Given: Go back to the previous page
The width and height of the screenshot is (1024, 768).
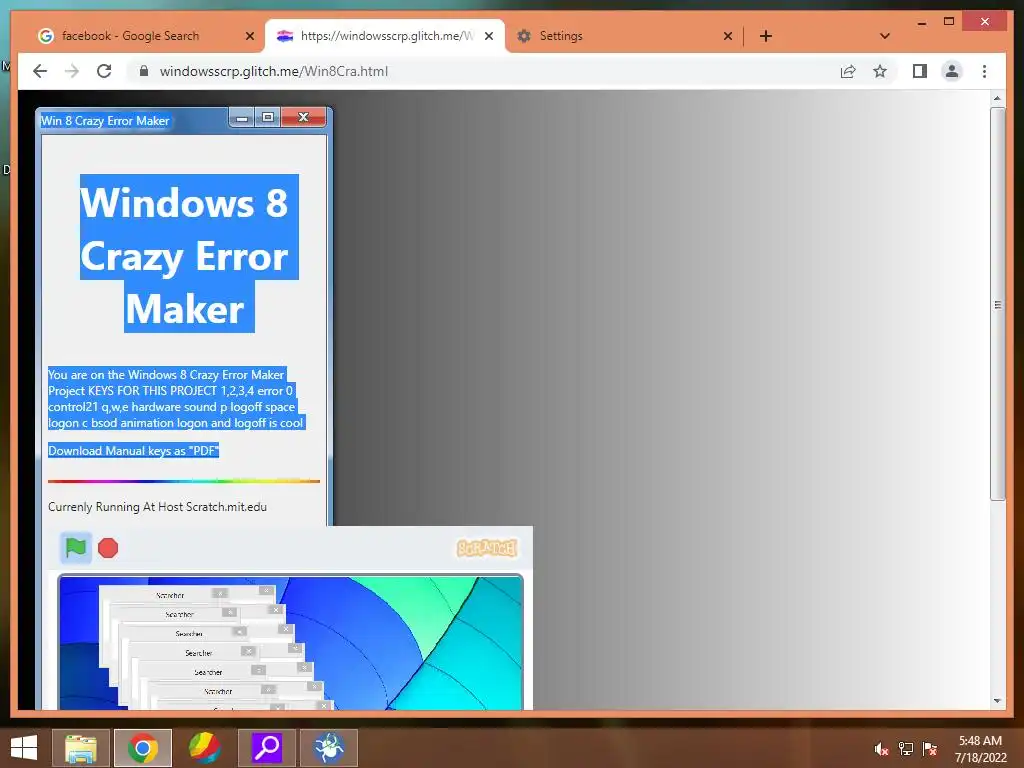Looking at the screenshot, I should click(x=40, y=71).
